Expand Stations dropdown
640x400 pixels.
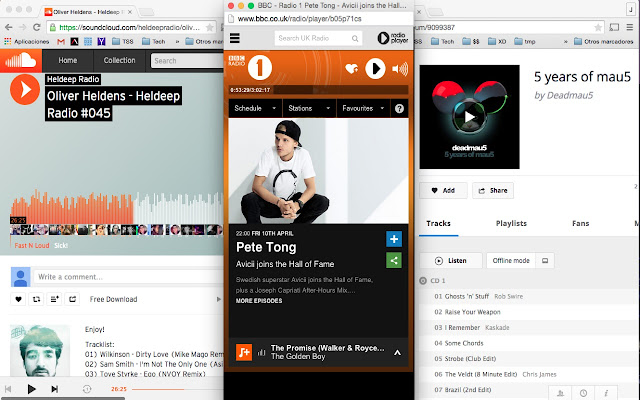tap(309, 108)
